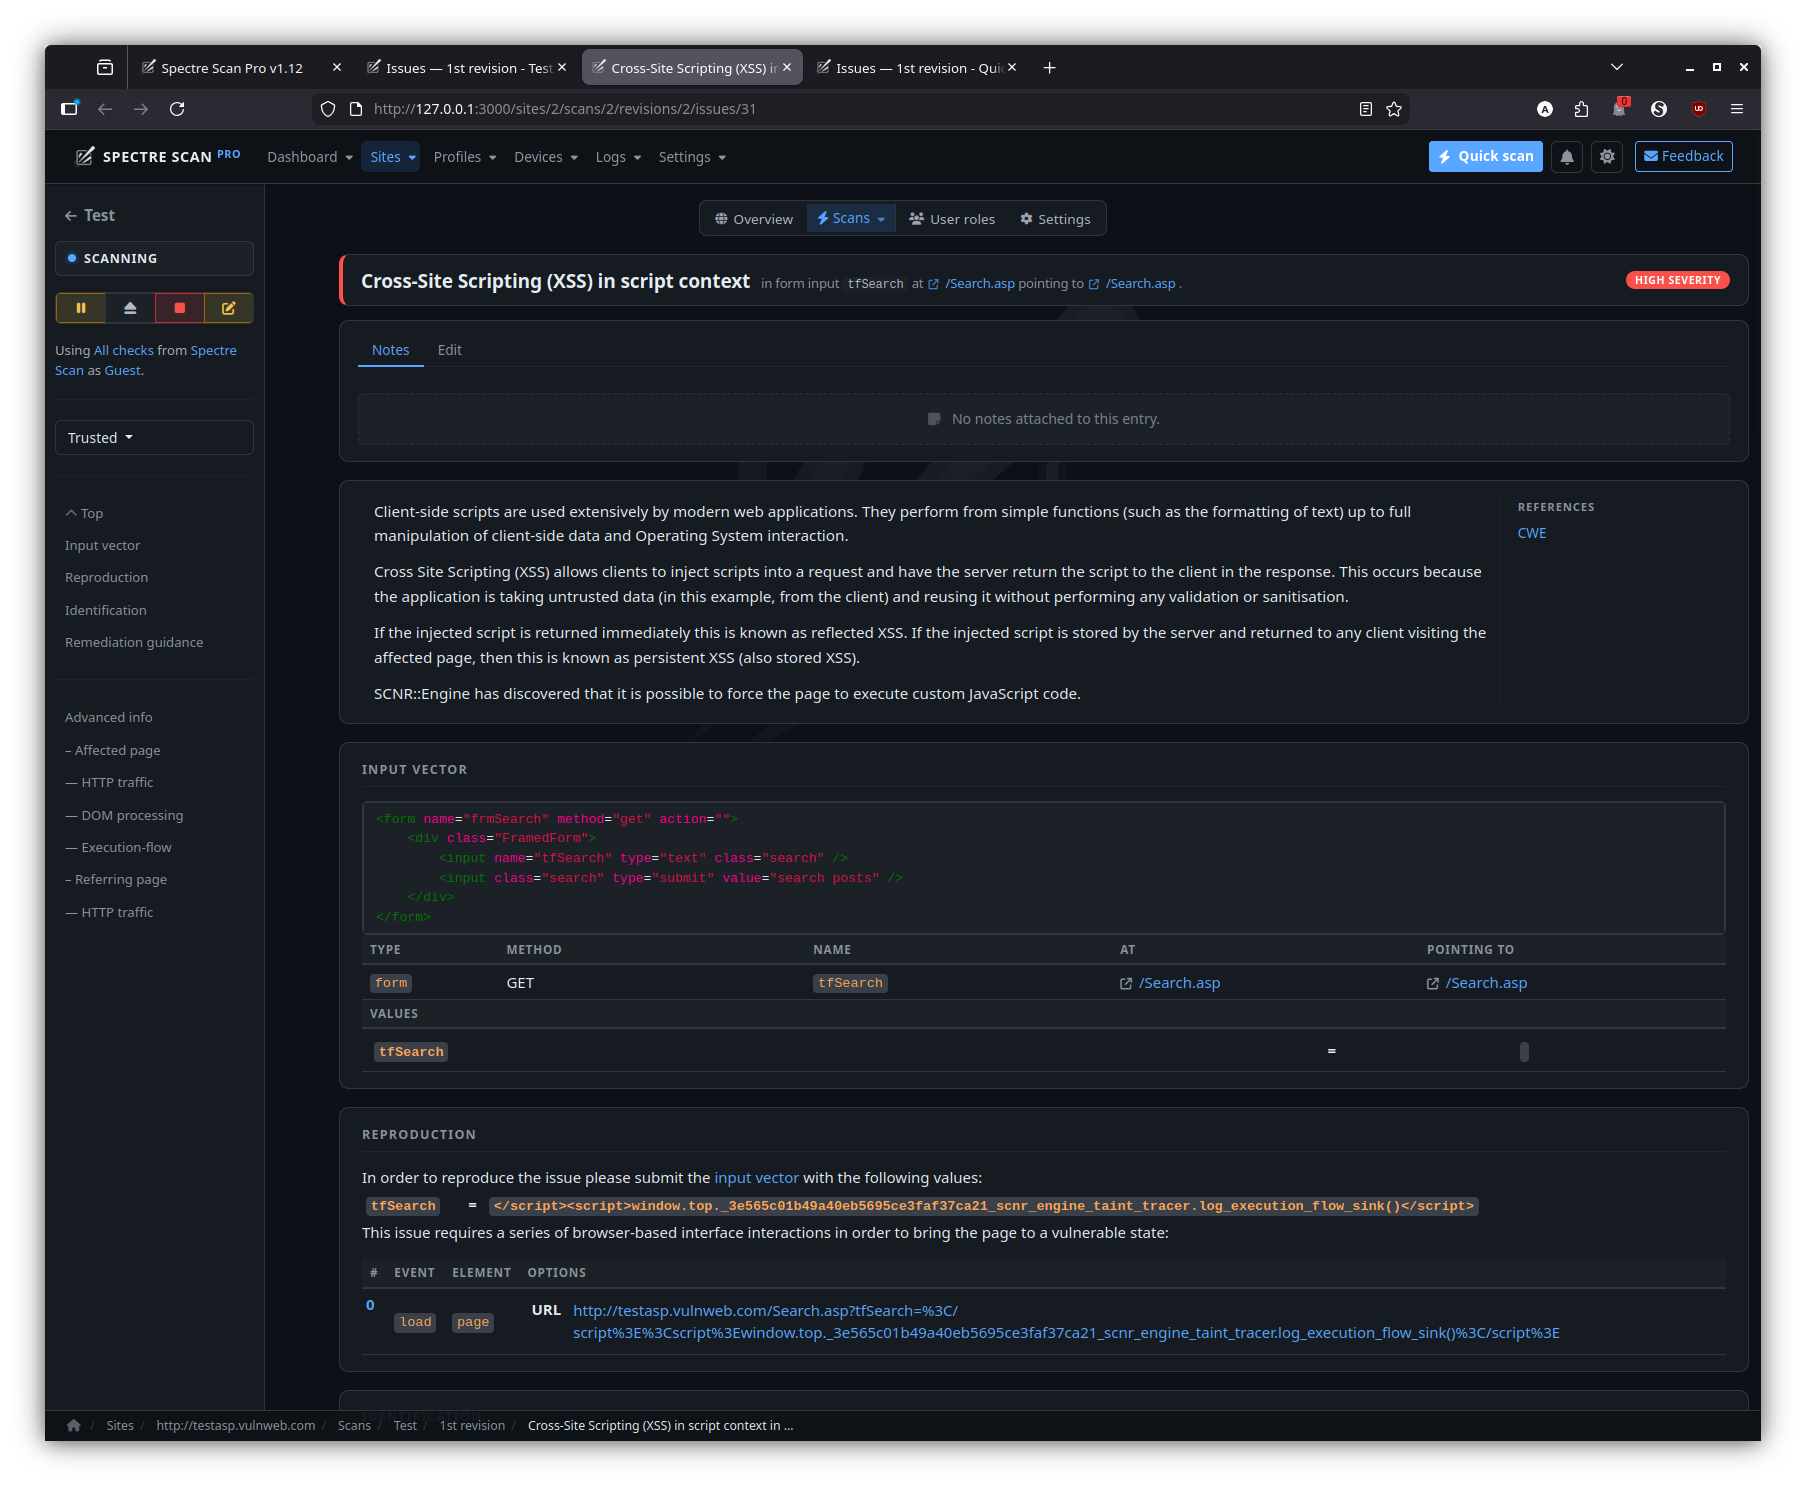Click the browser address bar
Image resolution: width=1806 pixels, height=1486 pixels.
[x=860, y=109]
